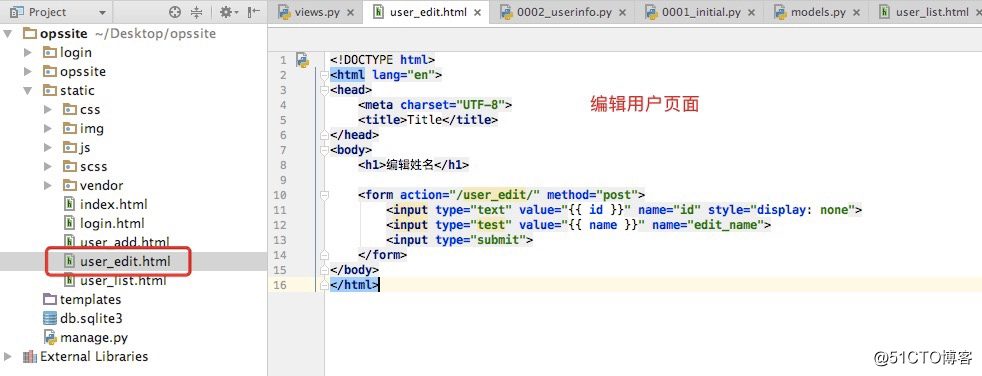Image resolution: width=982 pixels, height=376 pixels.
Task: Select manage.py in the project tree
Action: pyautogui.click(x=94, y=337)
